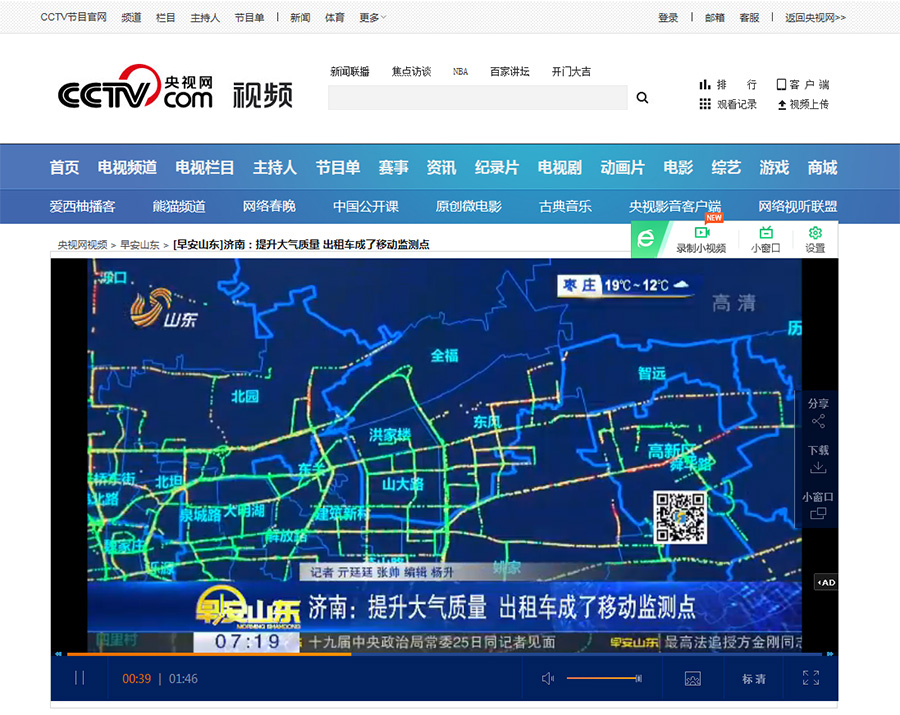
Task: Mute the video via speaker icon
Action: coord(548,678)
